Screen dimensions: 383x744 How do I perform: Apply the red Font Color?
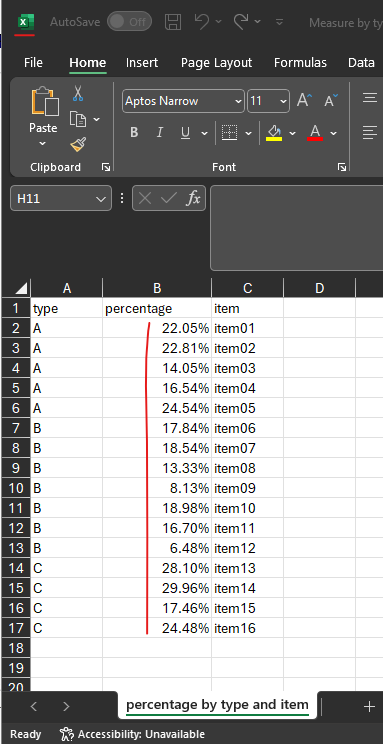[x=315, y=132]
